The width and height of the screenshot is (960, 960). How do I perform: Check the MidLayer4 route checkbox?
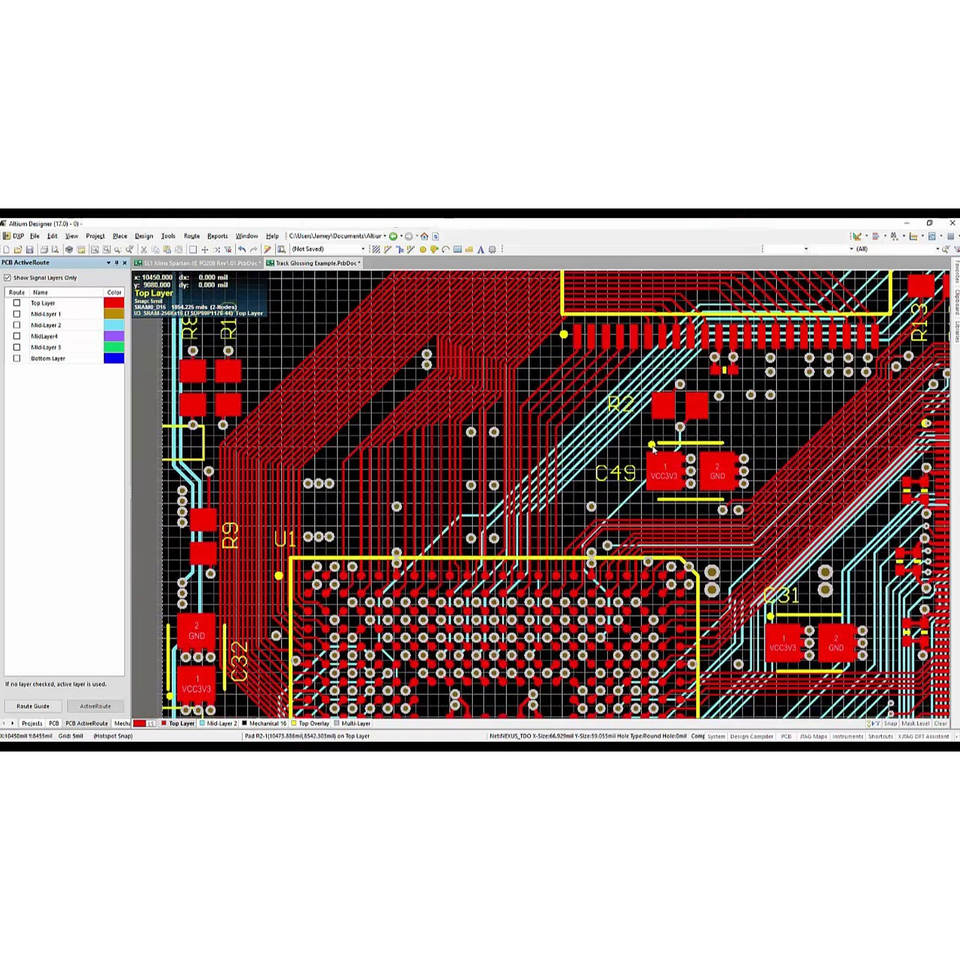coord(17,336)
